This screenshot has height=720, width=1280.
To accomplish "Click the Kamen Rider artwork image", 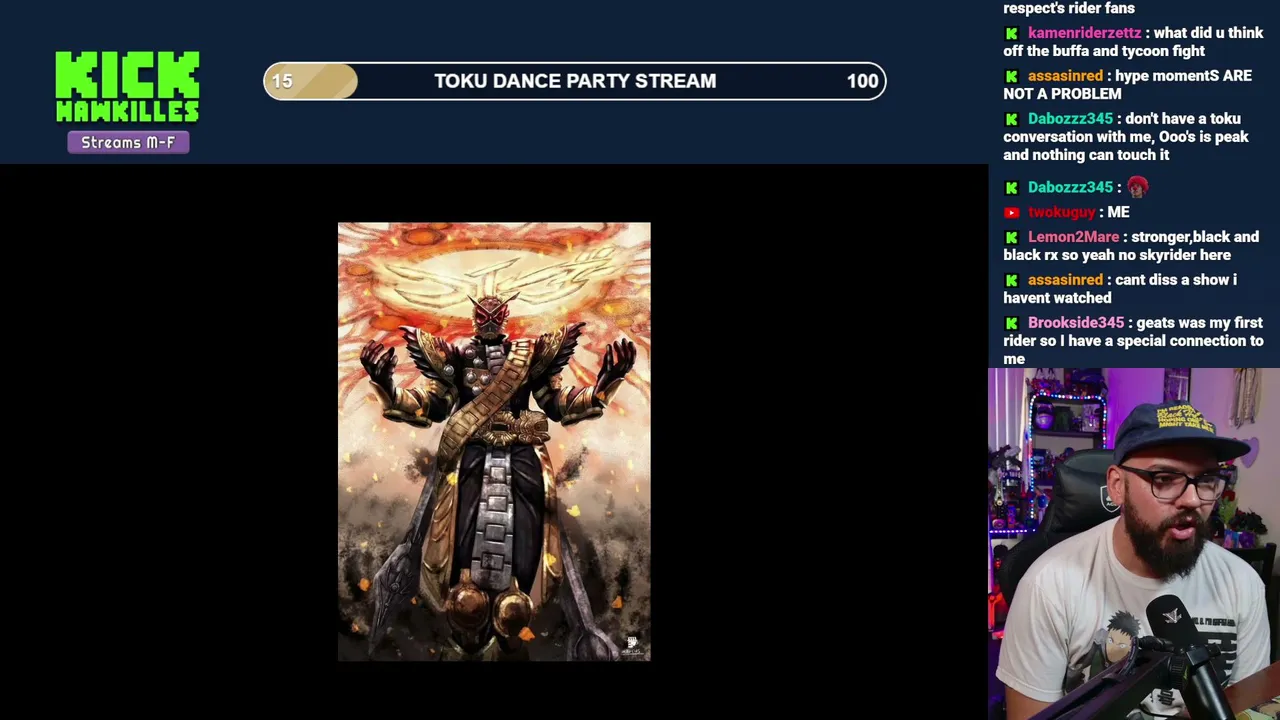I will (494, 441).
